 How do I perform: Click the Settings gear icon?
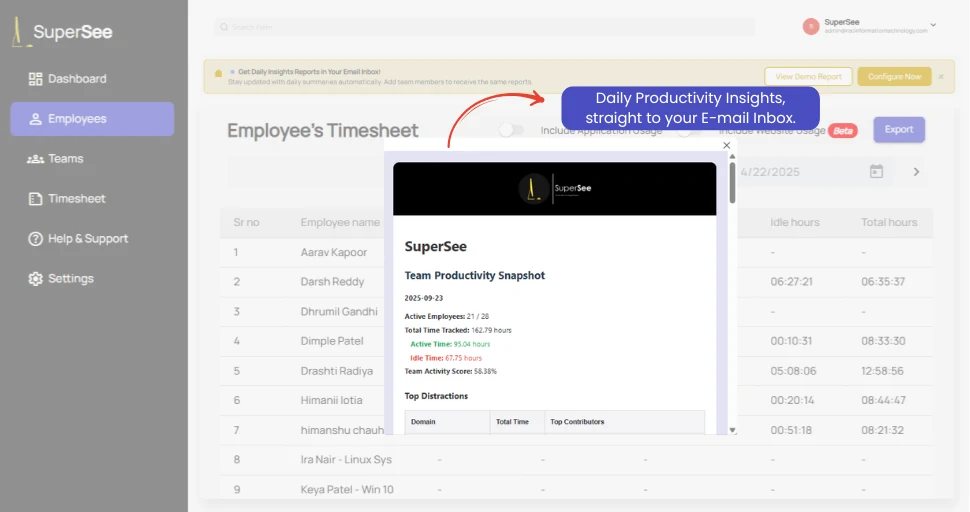(x=35, y=279)
